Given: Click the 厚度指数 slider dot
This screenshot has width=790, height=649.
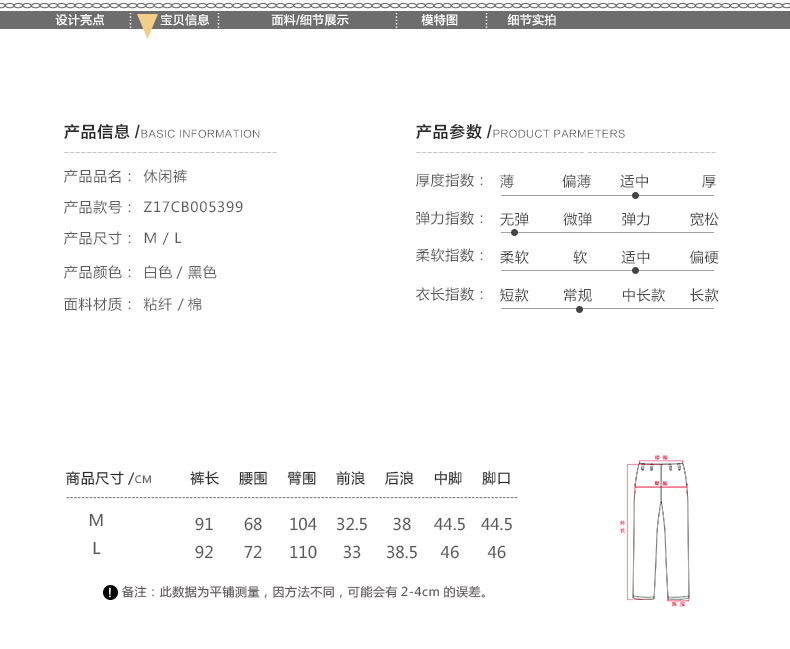Looking at the screenshot, I should pos(635,196).
